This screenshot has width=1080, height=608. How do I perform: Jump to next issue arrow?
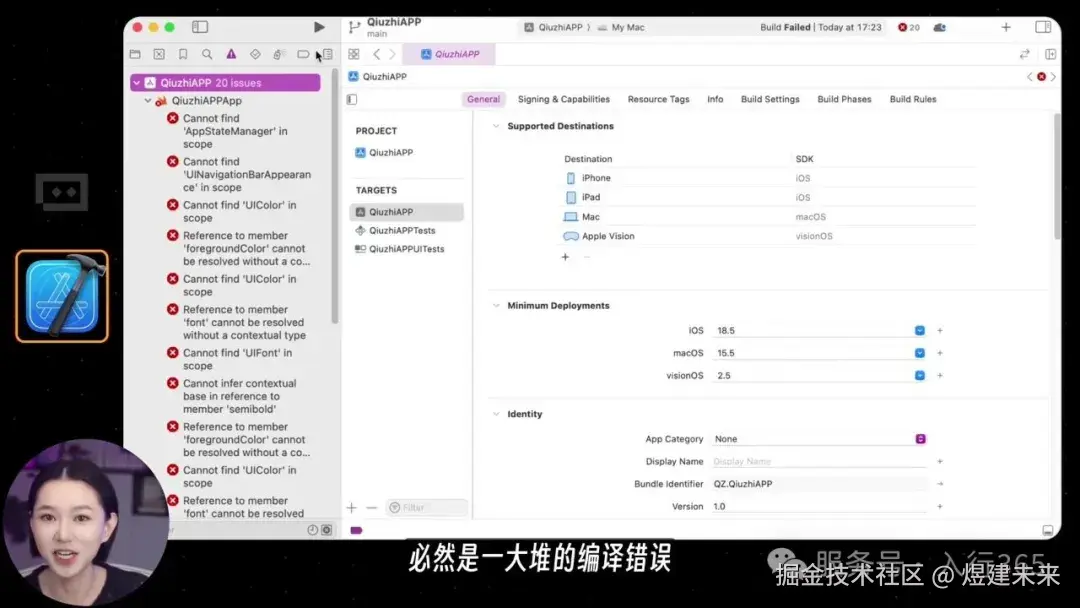[x=1053, y=76]
